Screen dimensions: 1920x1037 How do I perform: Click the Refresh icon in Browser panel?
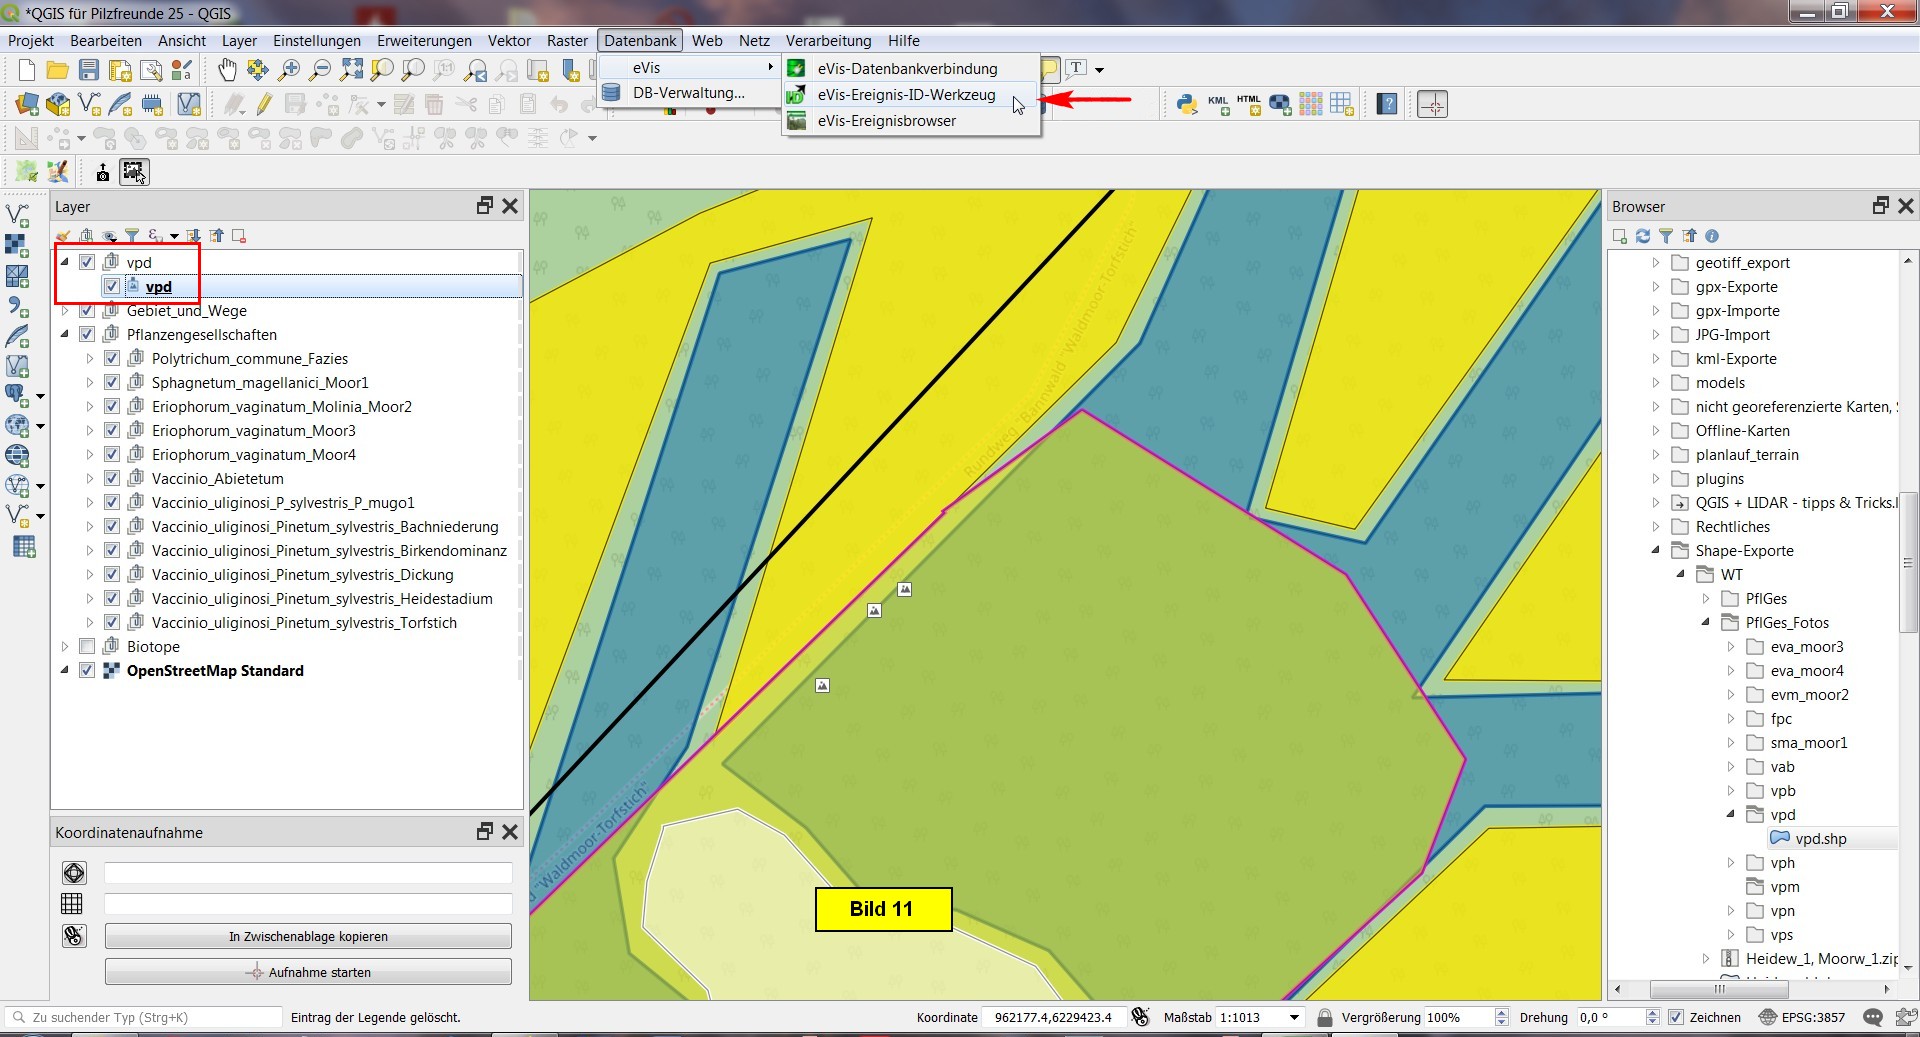[x=1643, y=236]
